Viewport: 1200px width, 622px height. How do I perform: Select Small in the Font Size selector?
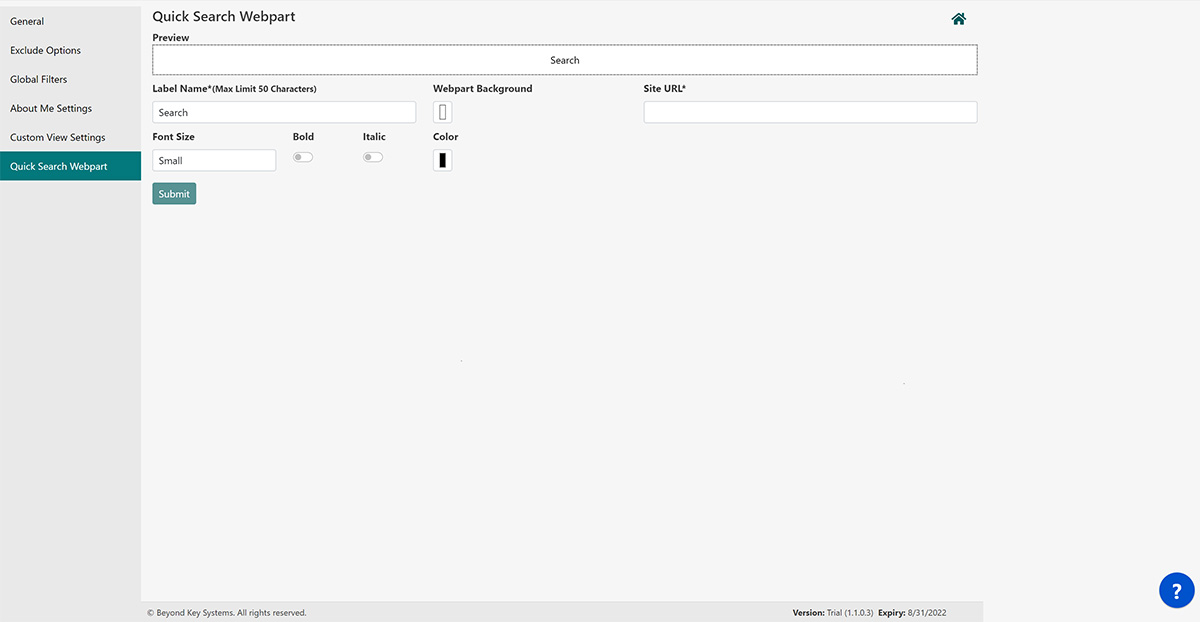214,160
